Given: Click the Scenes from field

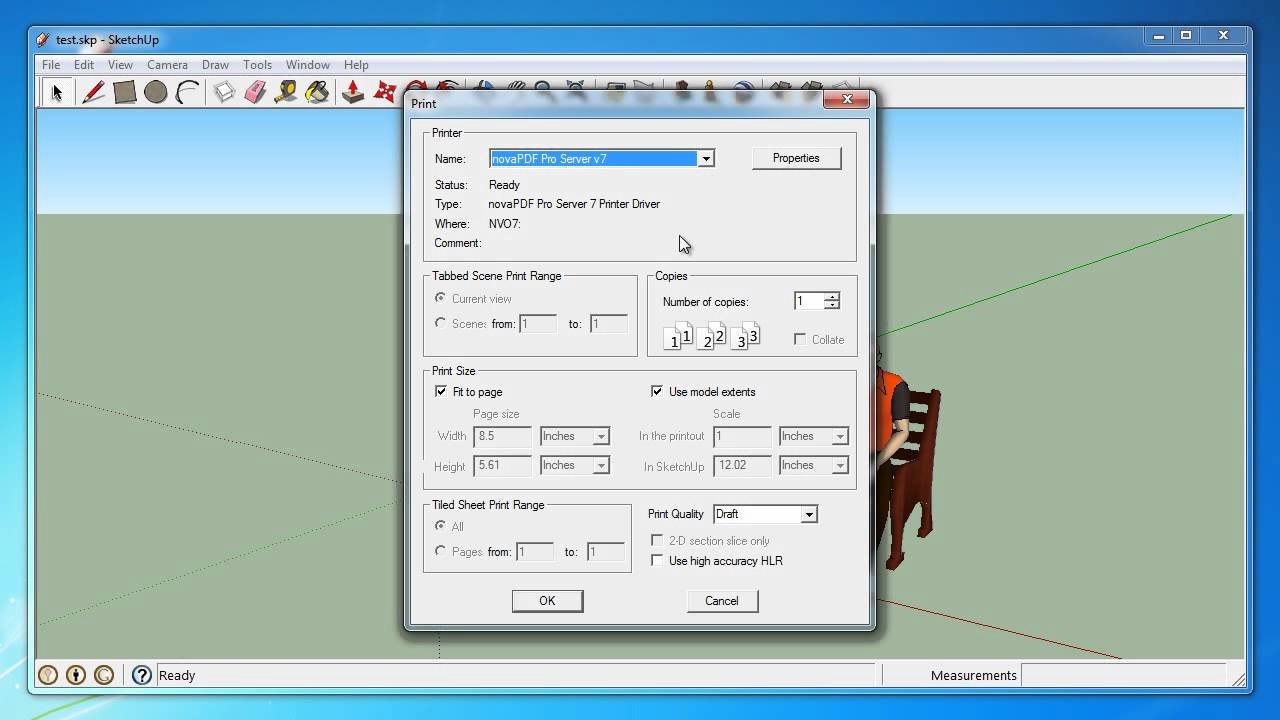Looking at the screenshot, I should pos(538,323).
